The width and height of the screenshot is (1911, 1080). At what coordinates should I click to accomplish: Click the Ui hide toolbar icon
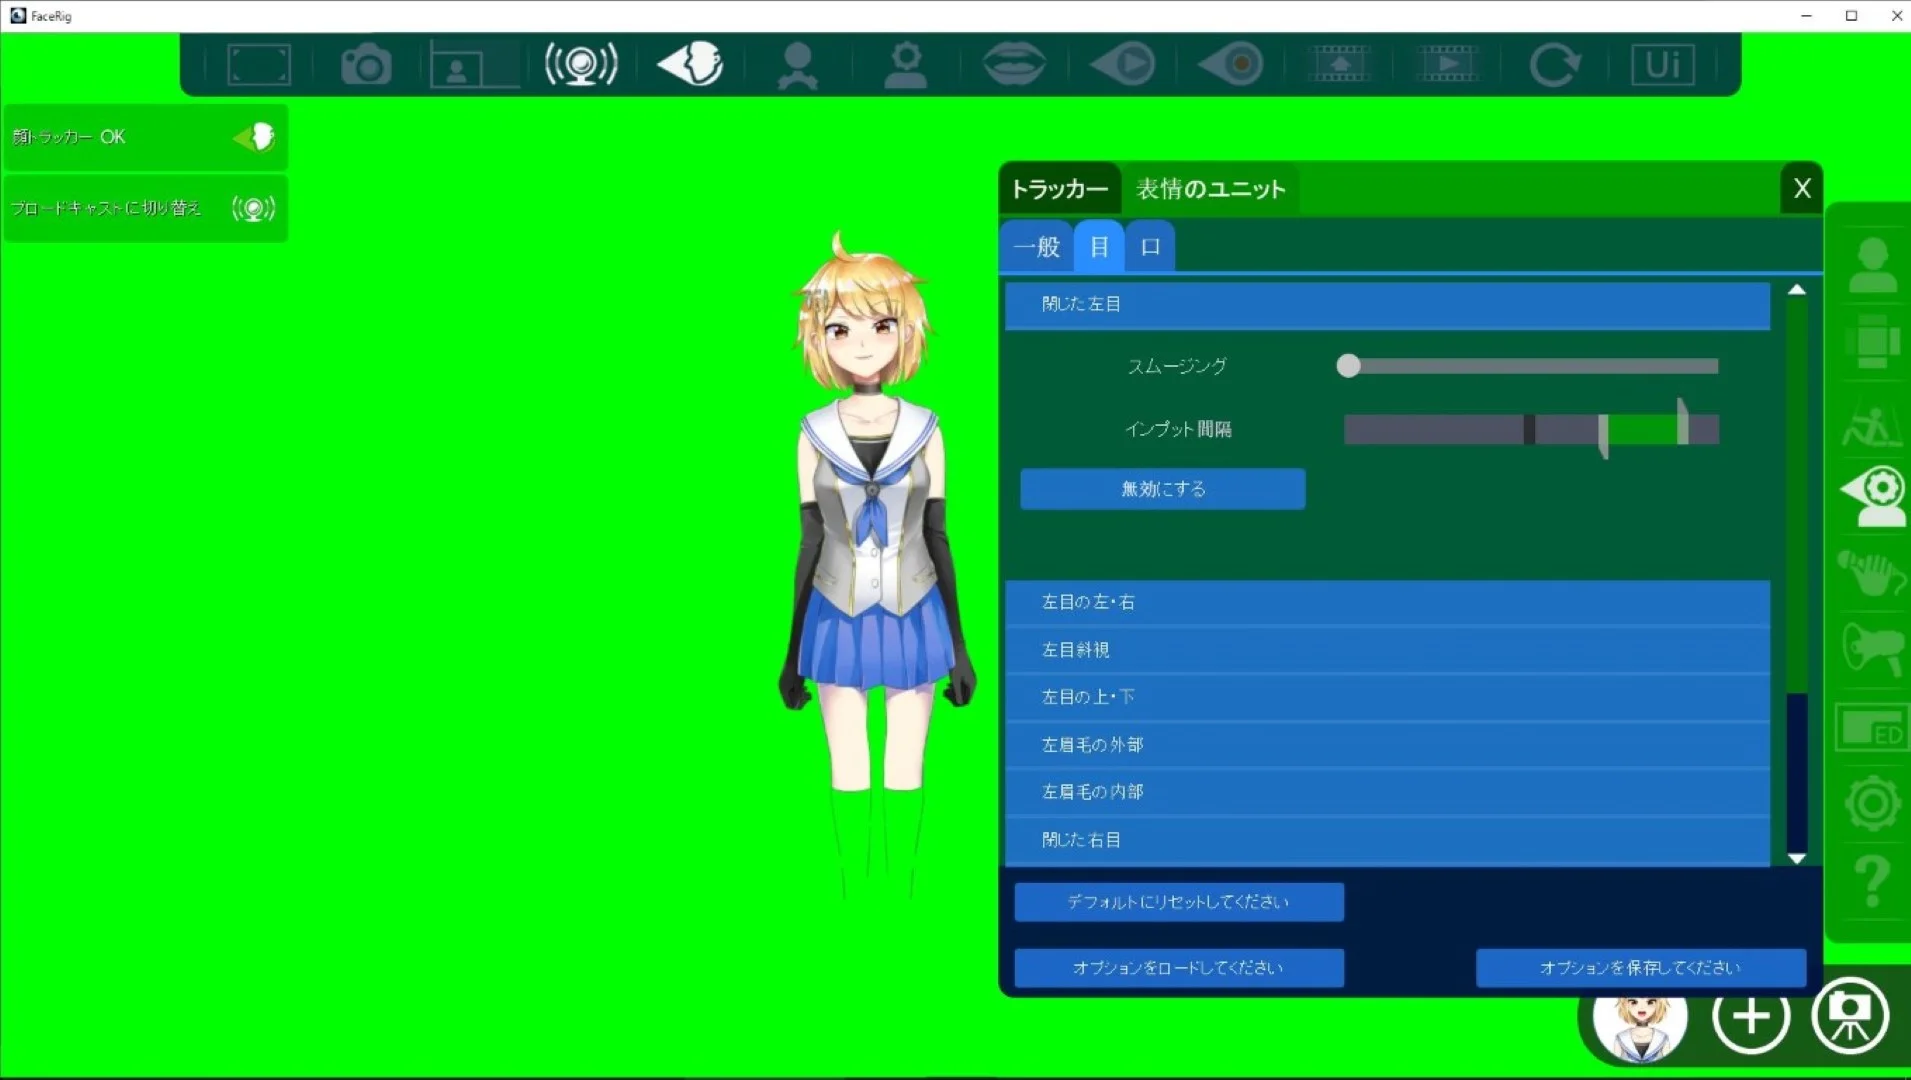click(1661, 63)
